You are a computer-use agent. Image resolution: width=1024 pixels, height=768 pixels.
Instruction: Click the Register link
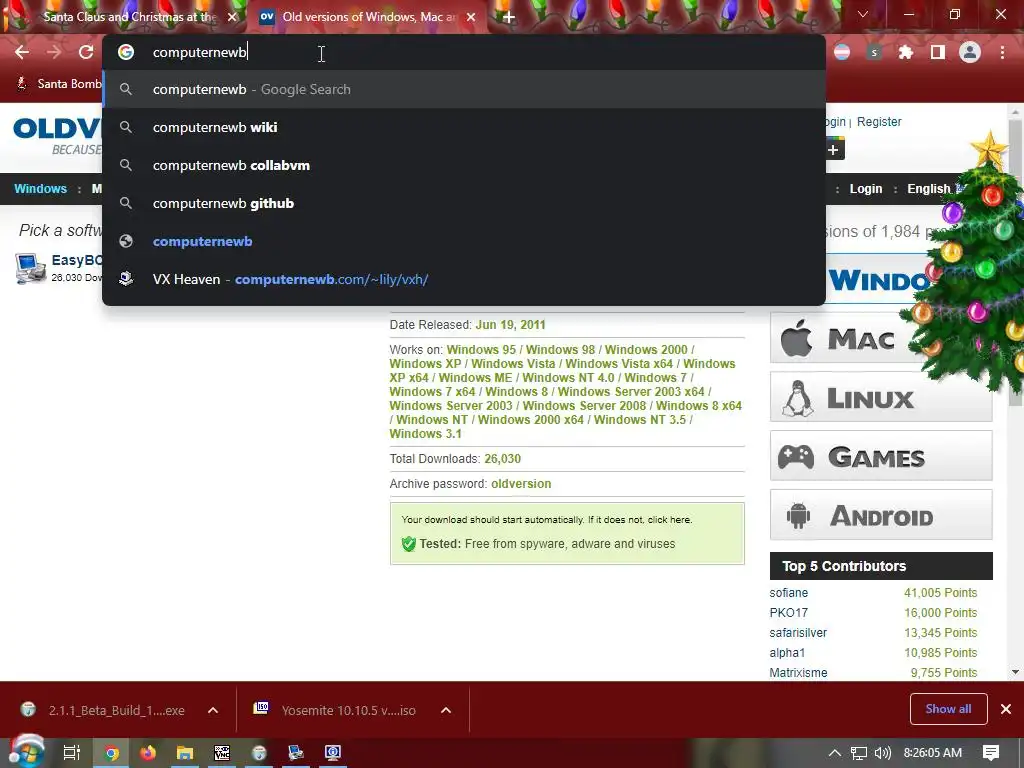pyautogui.click(x=879, y=121)
